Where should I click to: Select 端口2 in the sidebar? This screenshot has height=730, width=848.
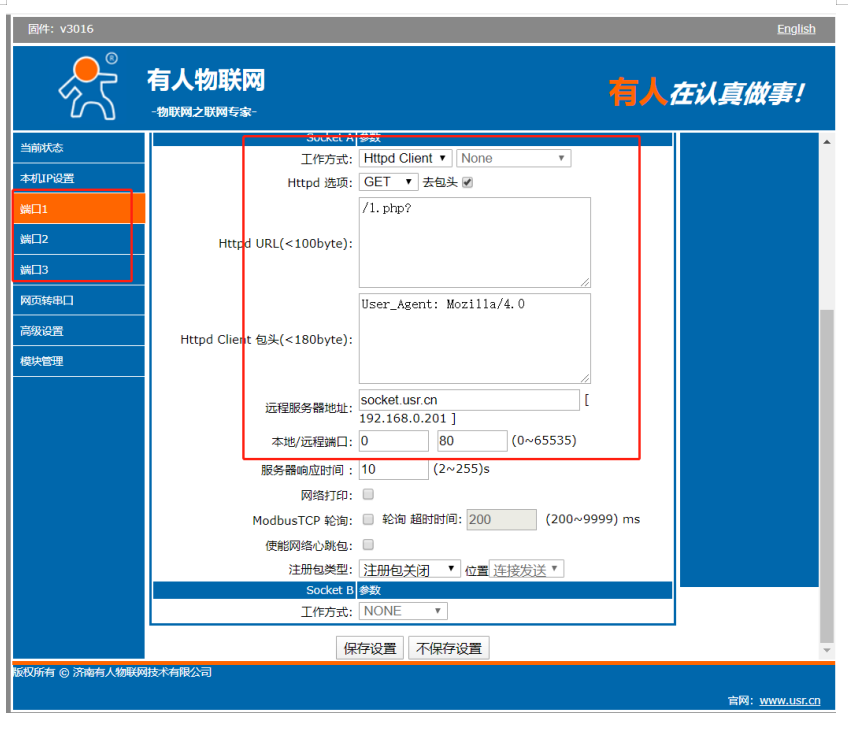coord(78,239)
